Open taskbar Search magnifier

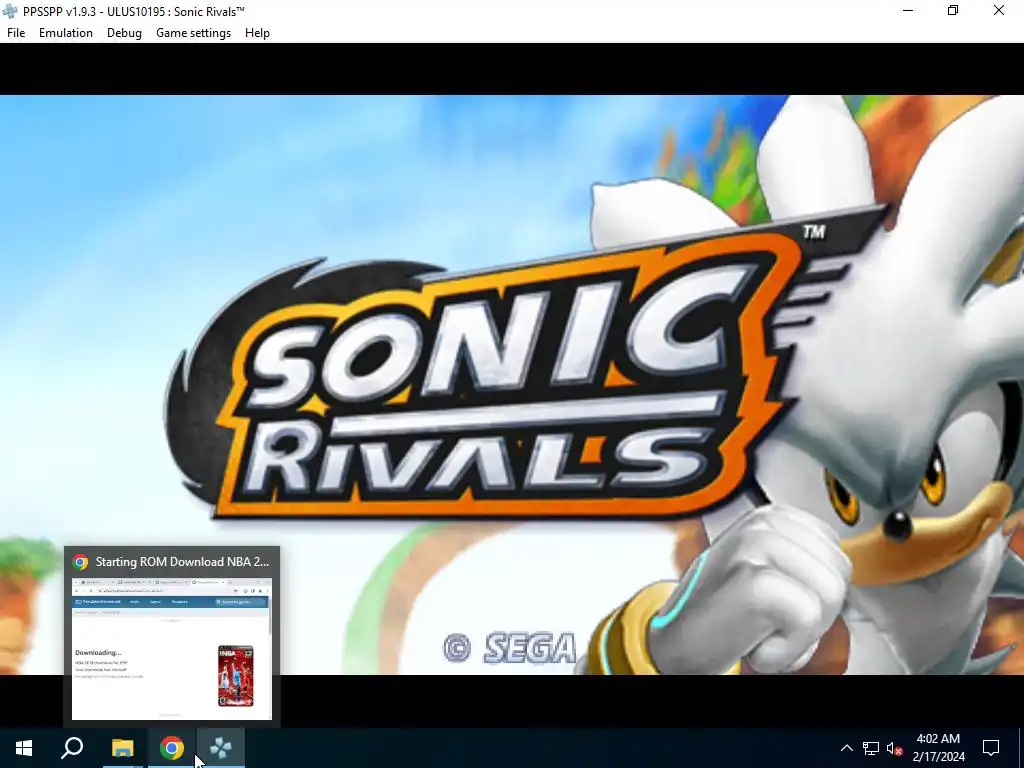pyautogui.click(x=72, y=748)
